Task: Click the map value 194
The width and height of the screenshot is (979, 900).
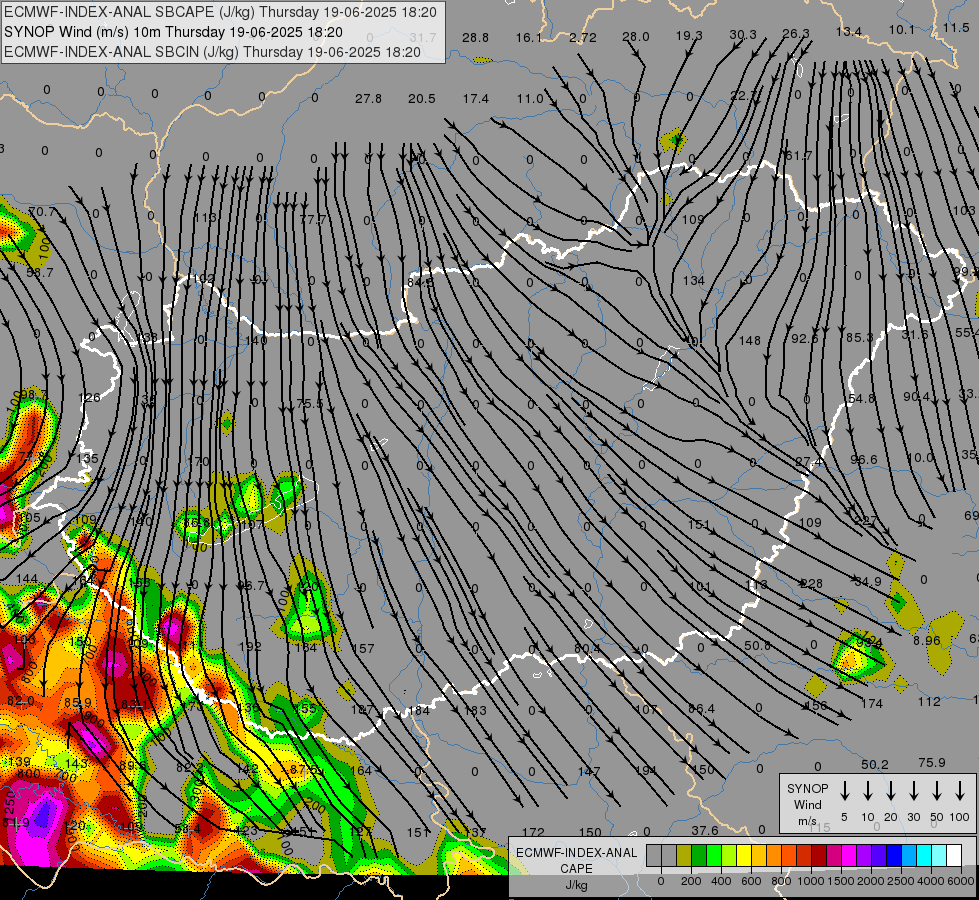Action: (646, 770)
